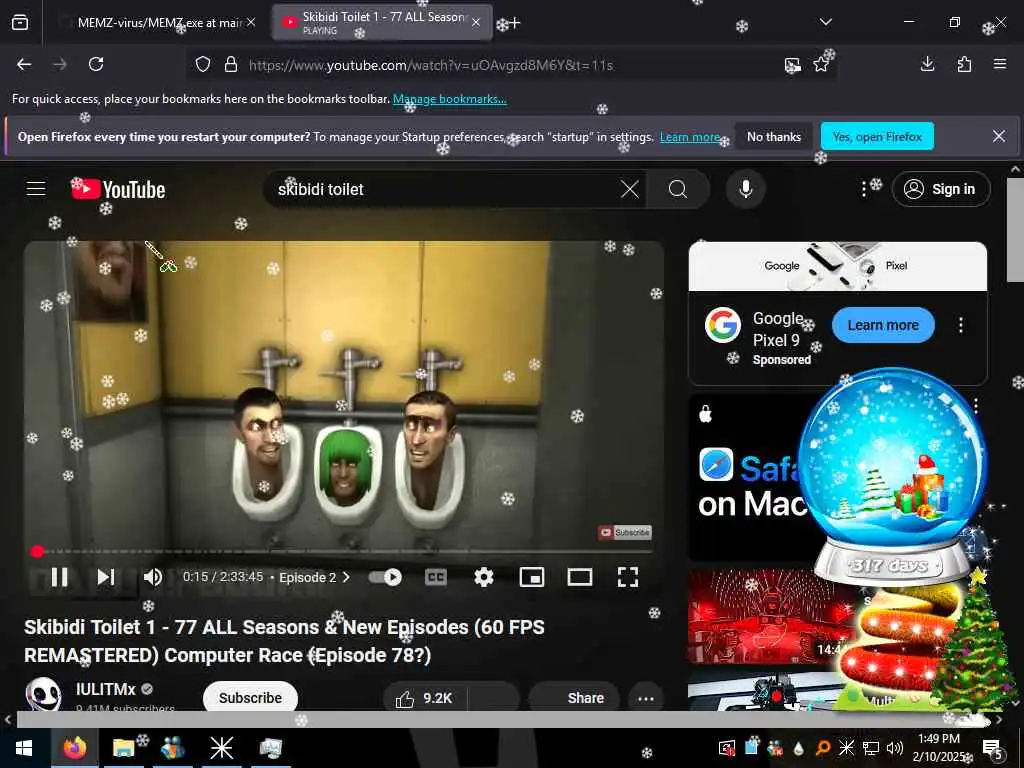Open IULITMx channel avatar

pyautogui.click(x=43, y=695)
